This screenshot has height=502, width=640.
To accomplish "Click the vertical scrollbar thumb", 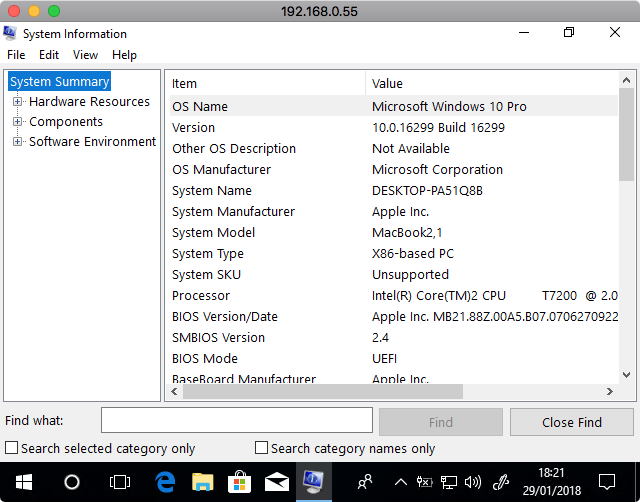I will [627, 134].
